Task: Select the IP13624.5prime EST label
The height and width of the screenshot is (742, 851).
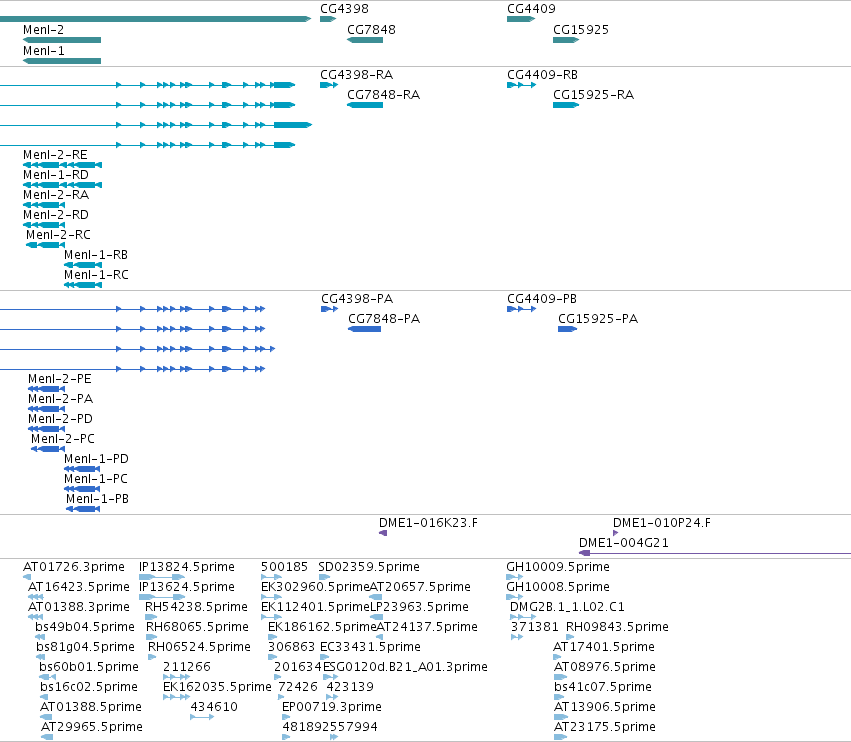Action: pos(187,587)
